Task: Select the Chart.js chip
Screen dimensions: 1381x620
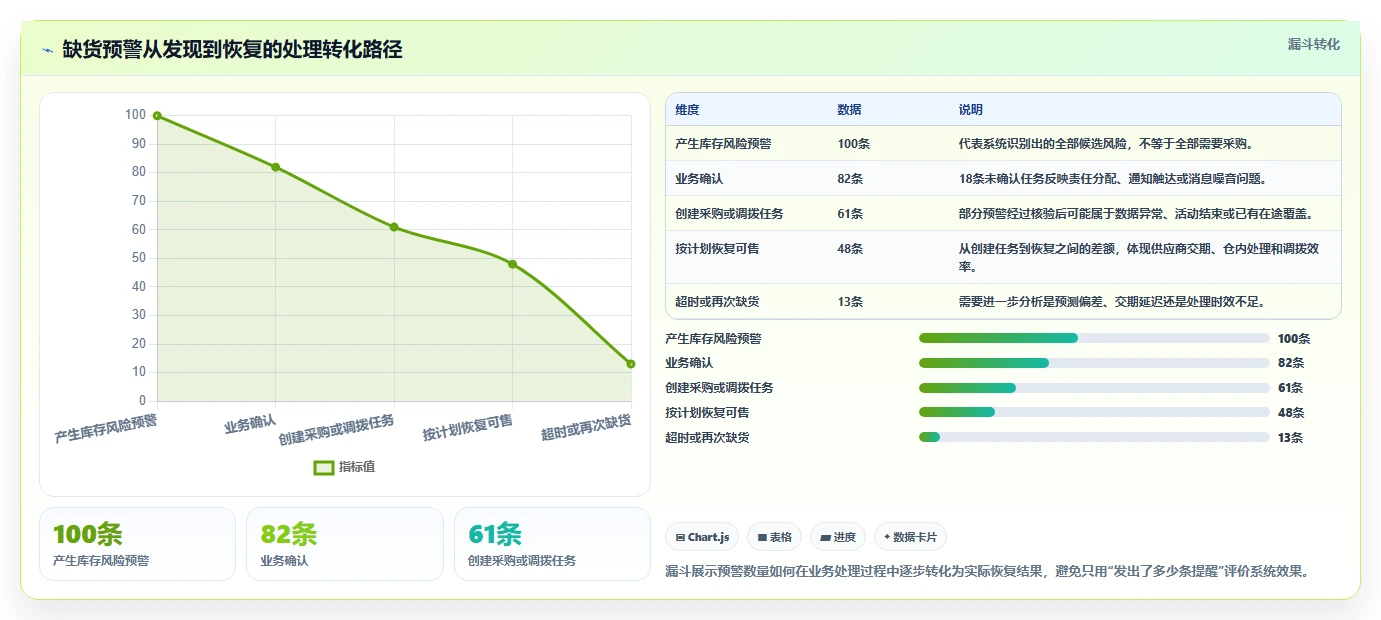Action: click(x=702, y=537)
